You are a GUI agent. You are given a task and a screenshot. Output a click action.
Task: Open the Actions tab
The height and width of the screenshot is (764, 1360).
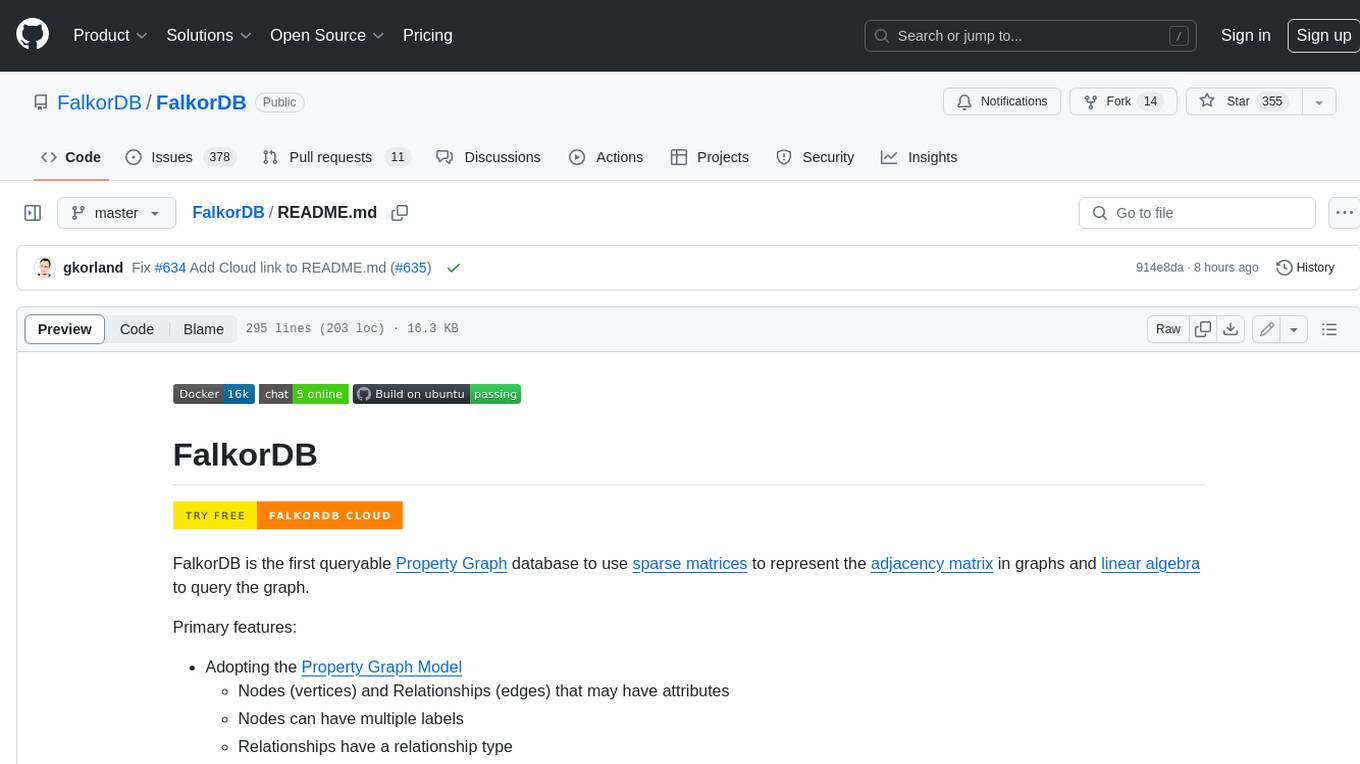click(x=606, y=157)
